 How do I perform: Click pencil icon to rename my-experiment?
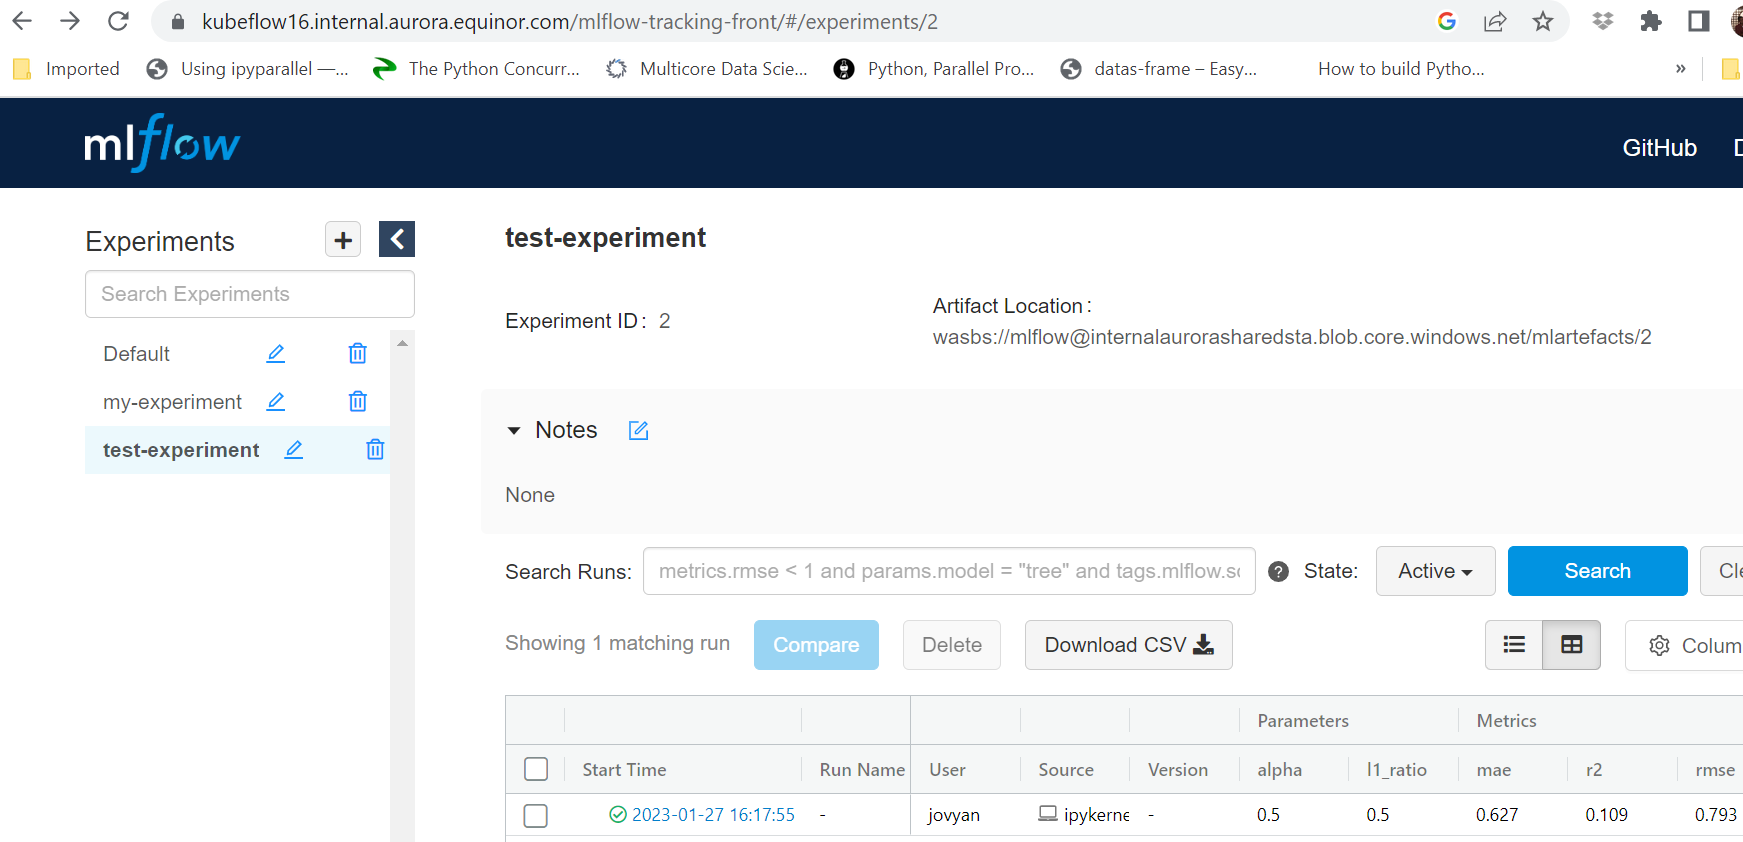click(276, 402)
